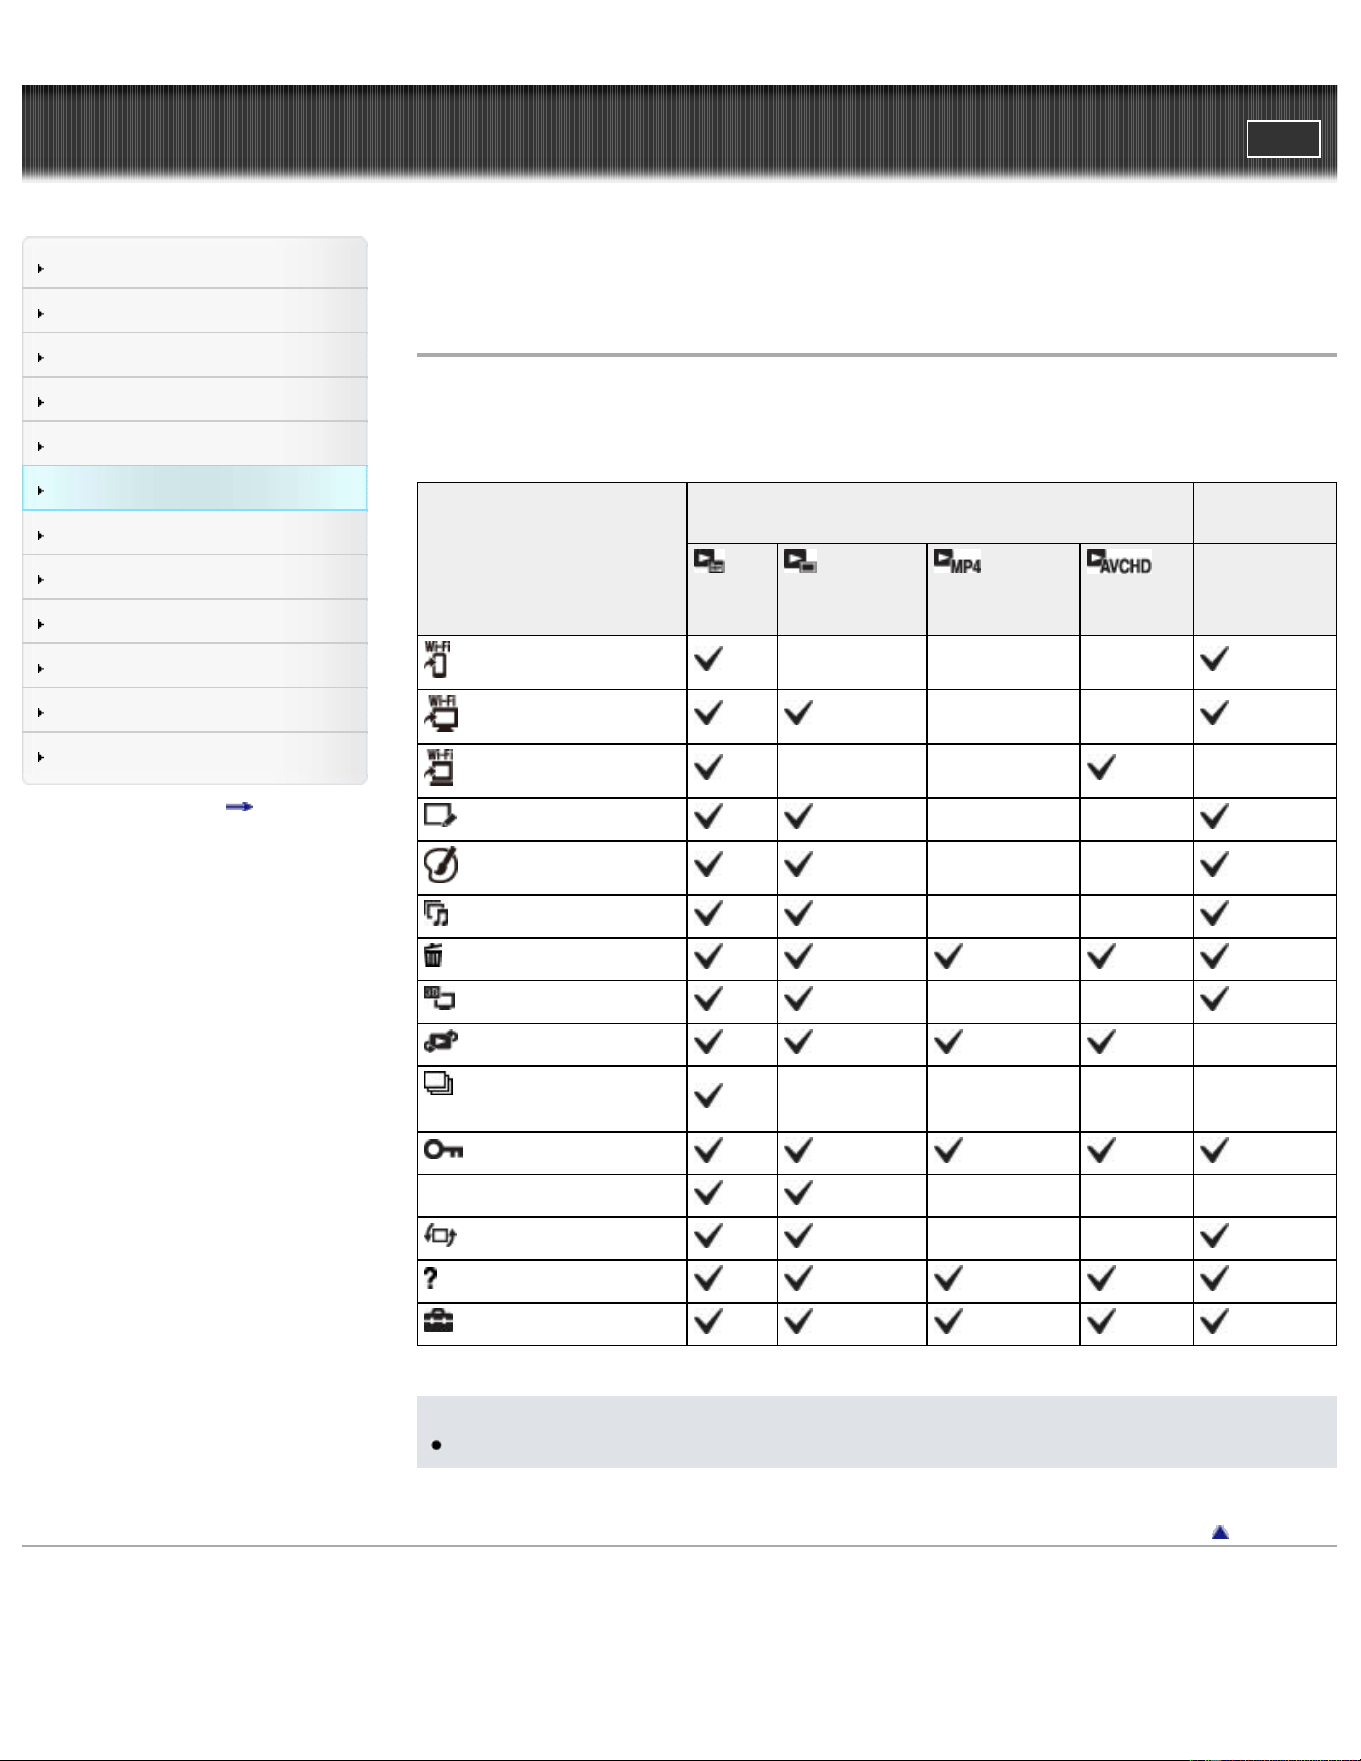Click the Wi-Fi send to computer icon
Viewport: 1361px width, 1761px height.
(440, 768)
